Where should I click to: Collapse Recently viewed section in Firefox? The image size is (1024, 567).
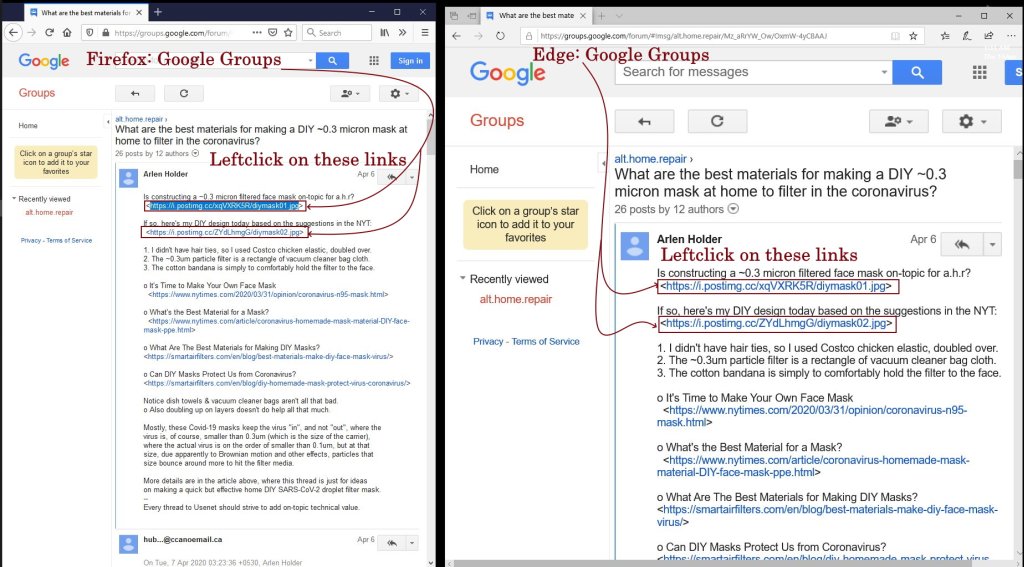(14, 199)
